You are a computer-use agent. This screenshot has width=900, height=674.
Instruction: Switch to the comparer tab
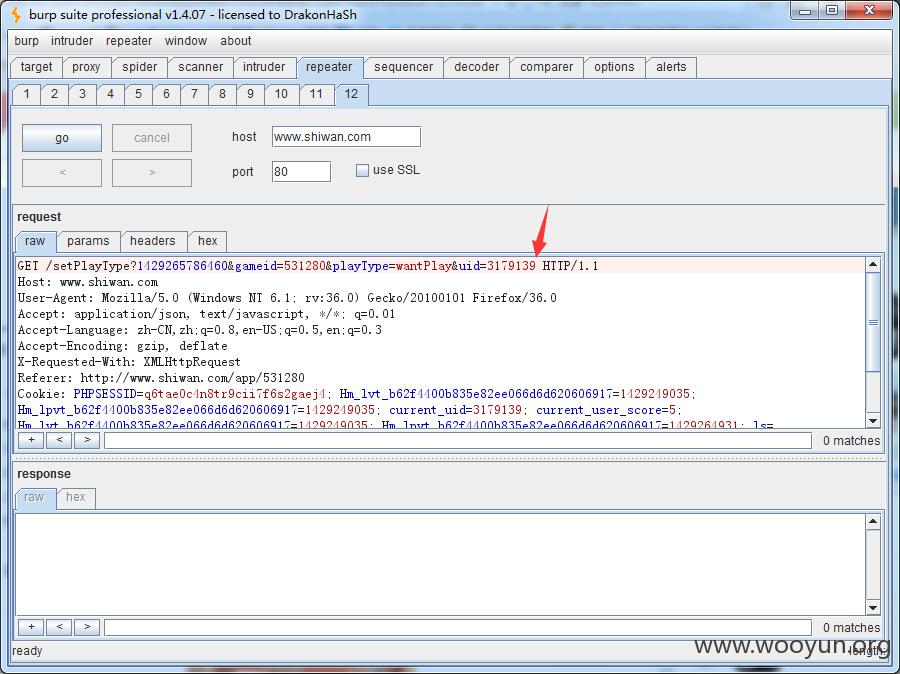(x=546, y=67)
